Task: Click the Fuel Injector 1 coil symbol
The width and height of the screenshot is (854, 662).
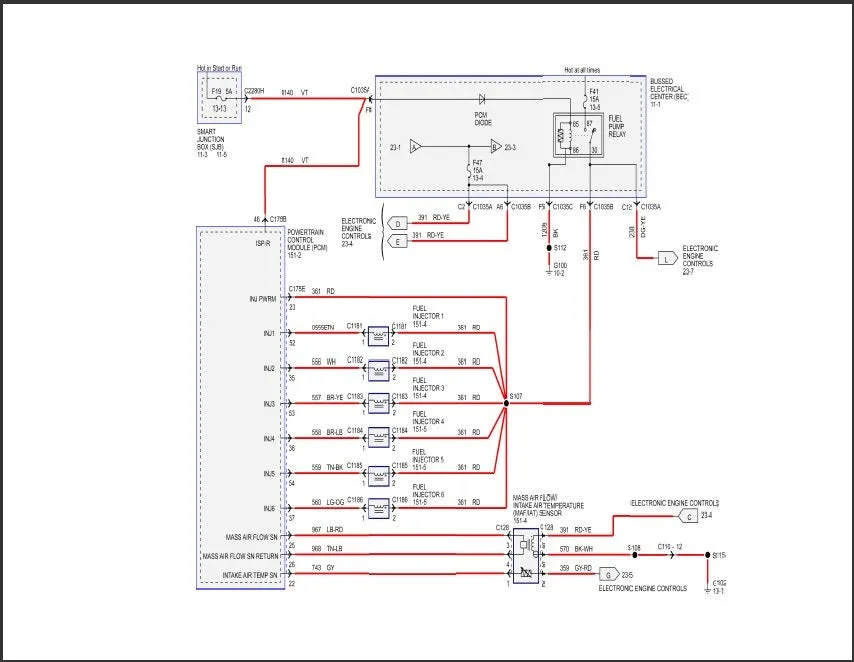Action: click(379, 336)
